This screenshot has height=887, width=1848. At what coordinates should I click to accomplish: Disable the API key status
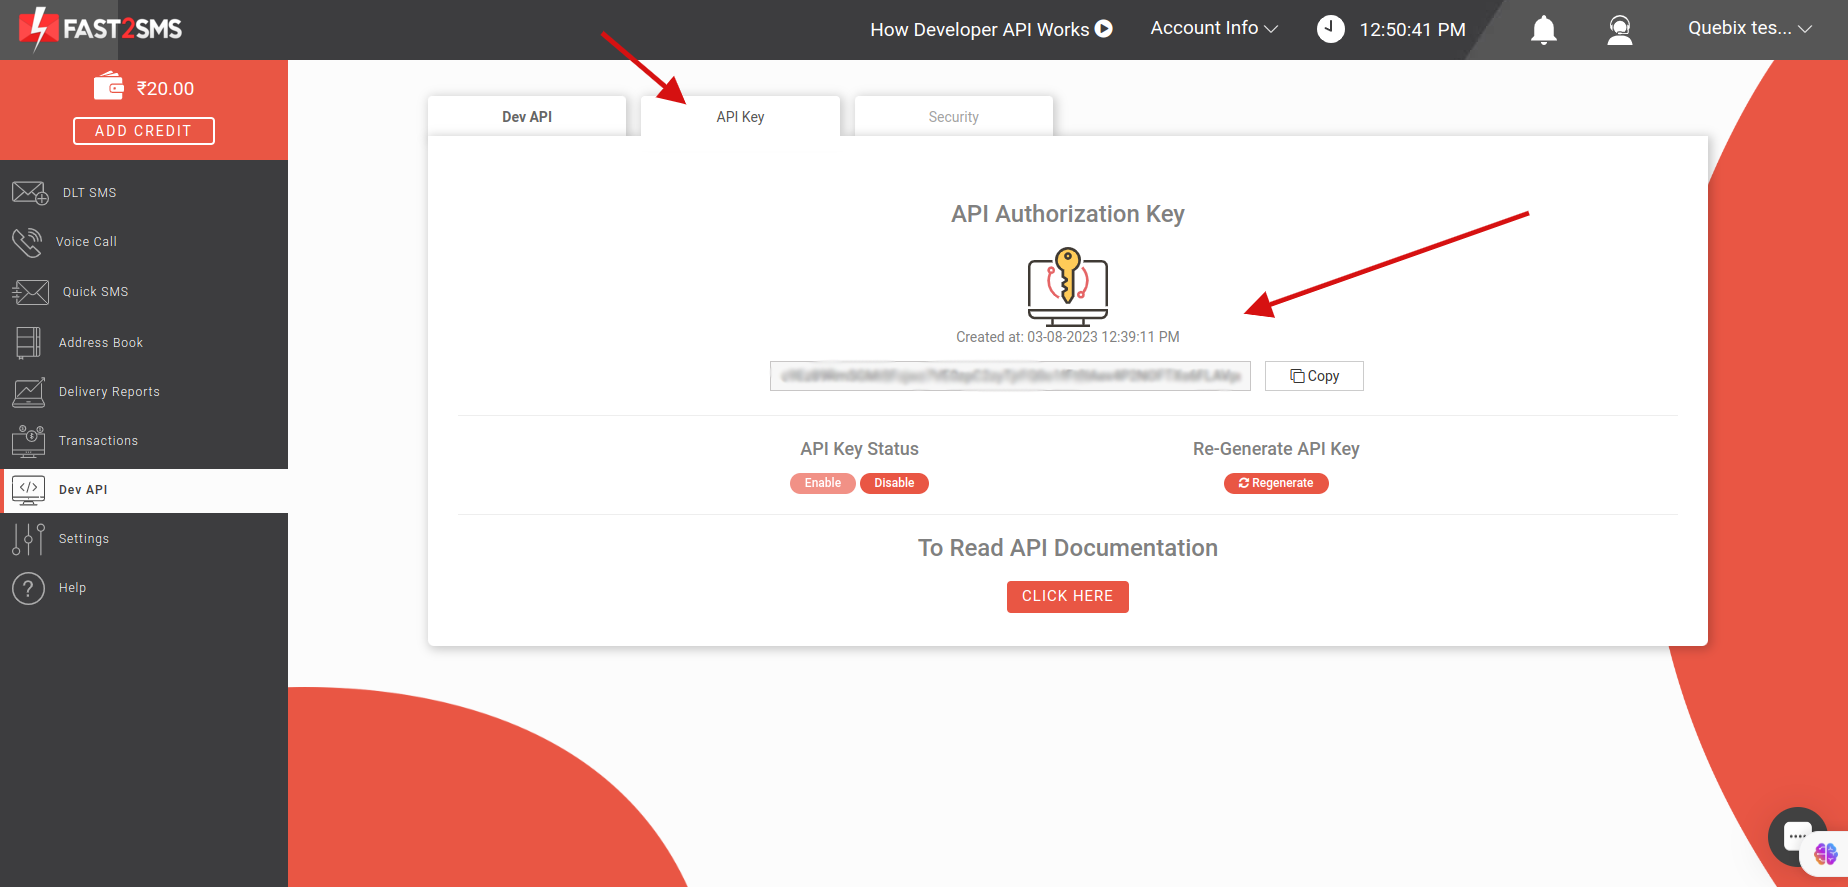coord(894,483)
